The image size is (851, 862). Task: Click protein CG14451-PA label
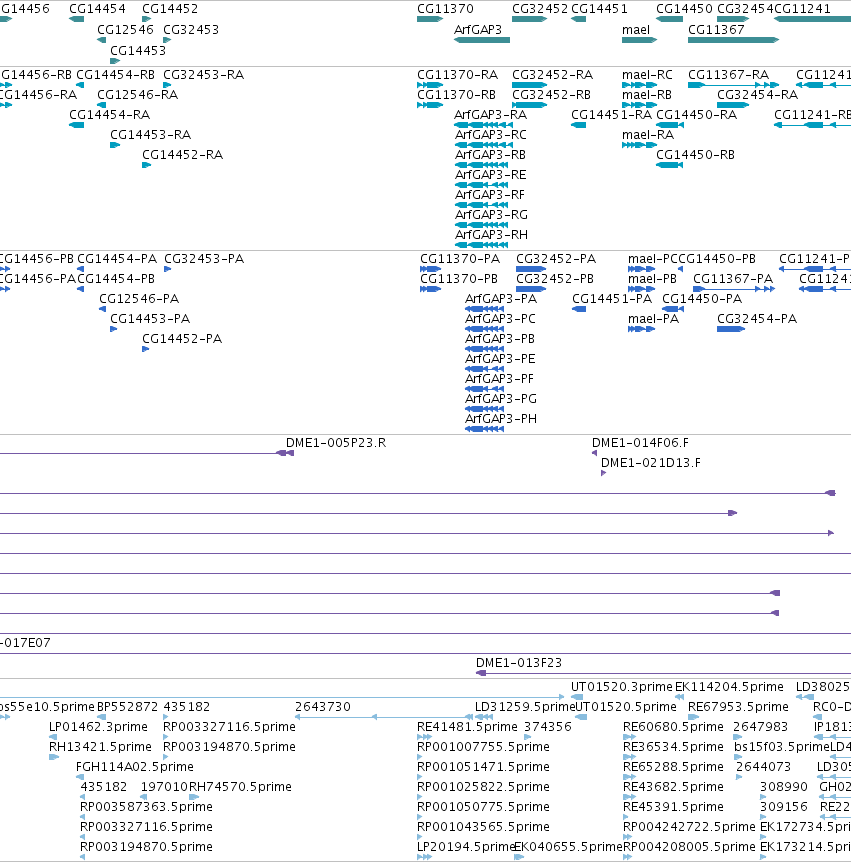click(612, 299)
